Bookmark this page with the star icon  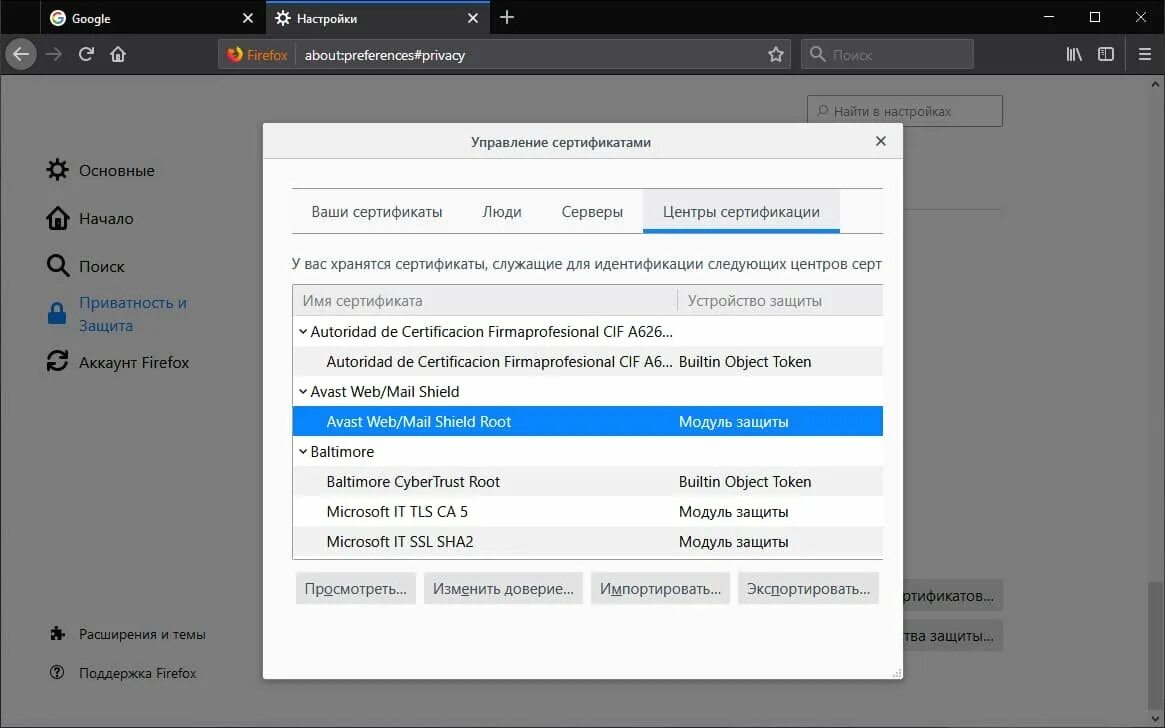(x=776, y=54)
